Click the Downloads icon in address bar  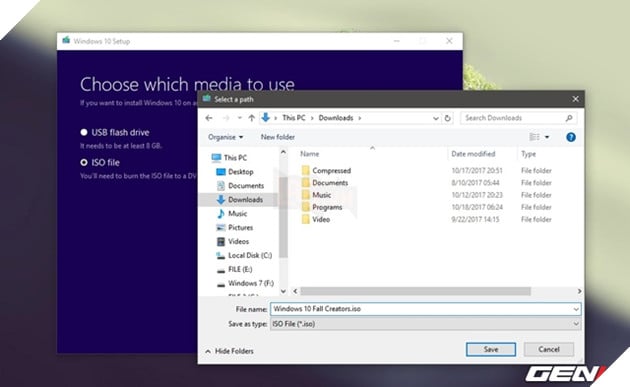coord(265,118)
